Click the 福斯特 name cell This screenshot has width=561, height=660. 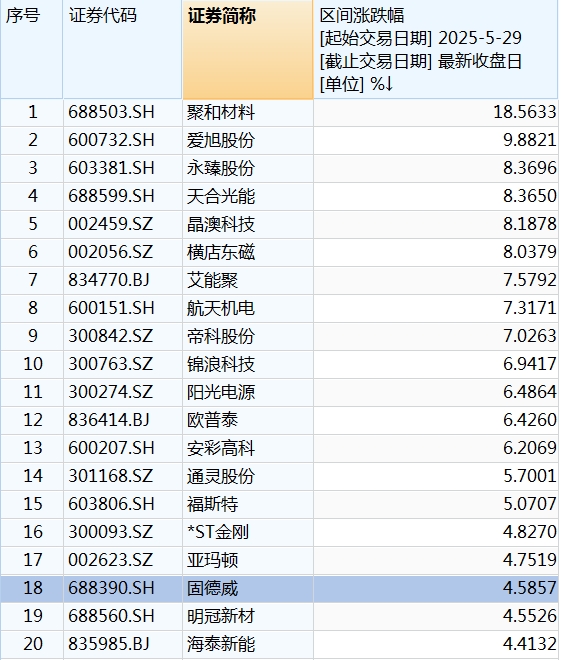coord(248,504)
